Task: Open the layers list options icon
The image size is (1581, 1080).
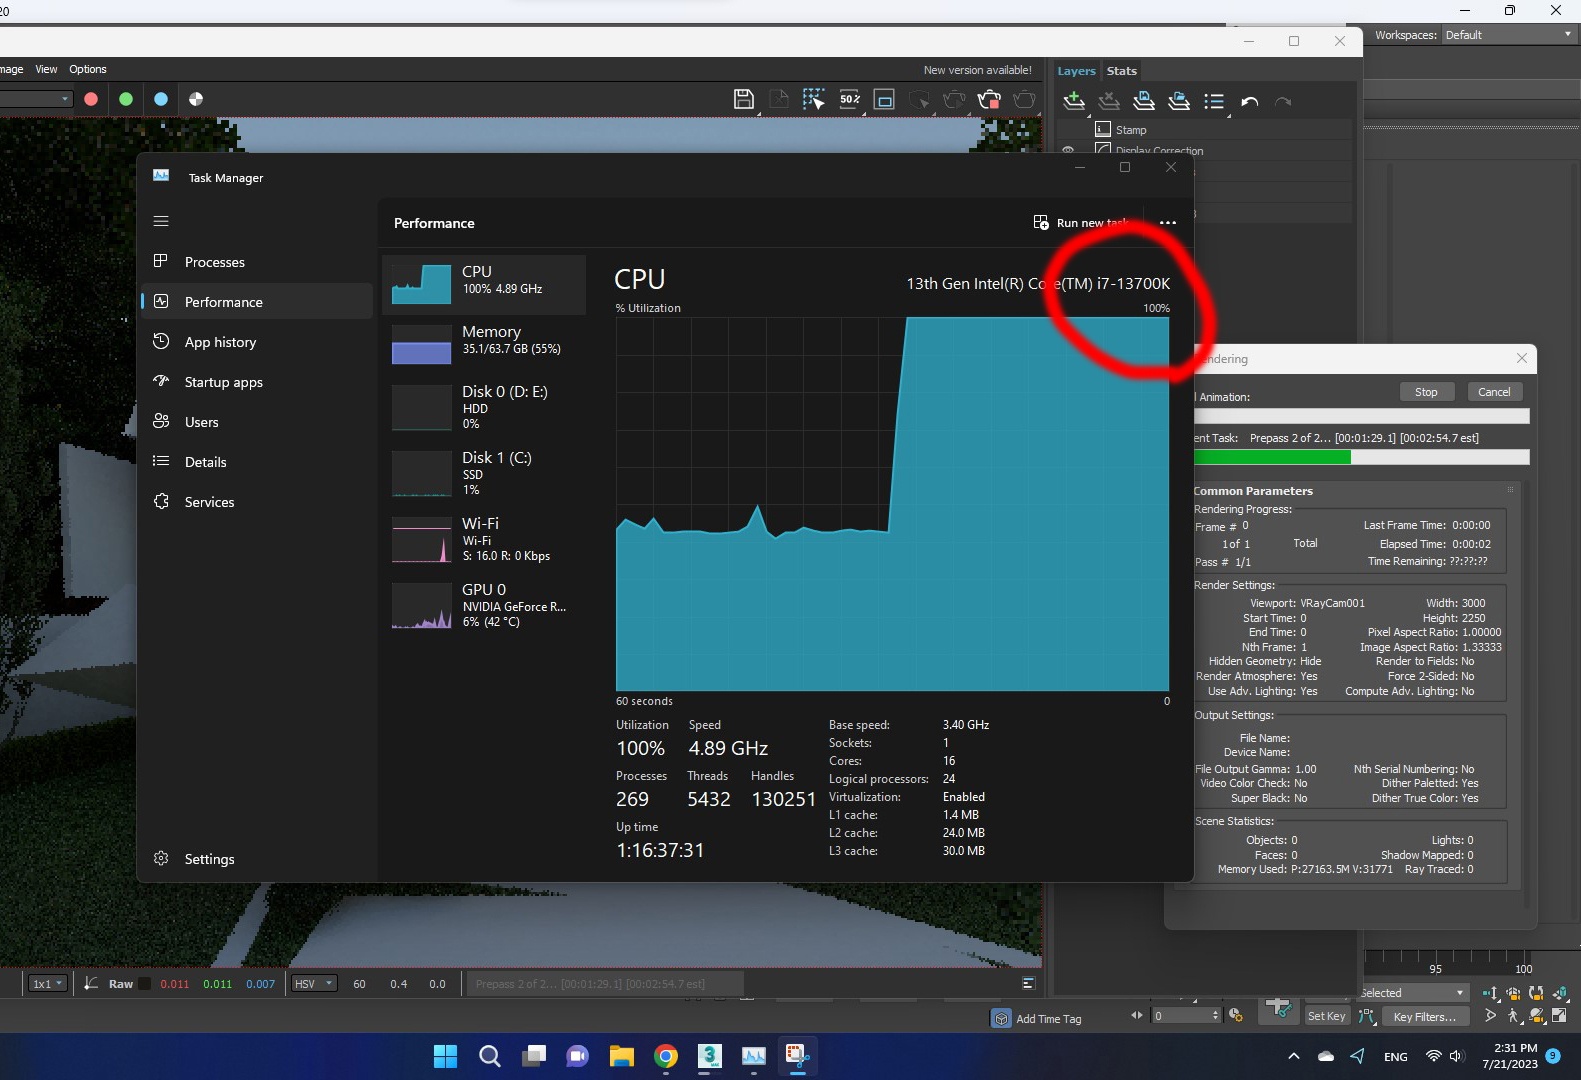Action: (1214, 101)
